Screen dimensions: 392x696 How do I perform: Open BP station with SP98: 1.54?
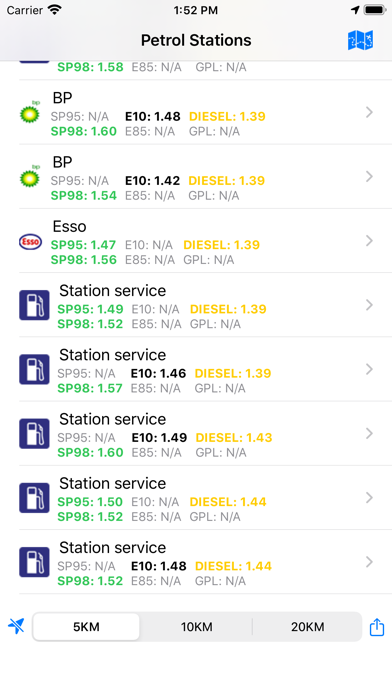click(x=205, y=177)
